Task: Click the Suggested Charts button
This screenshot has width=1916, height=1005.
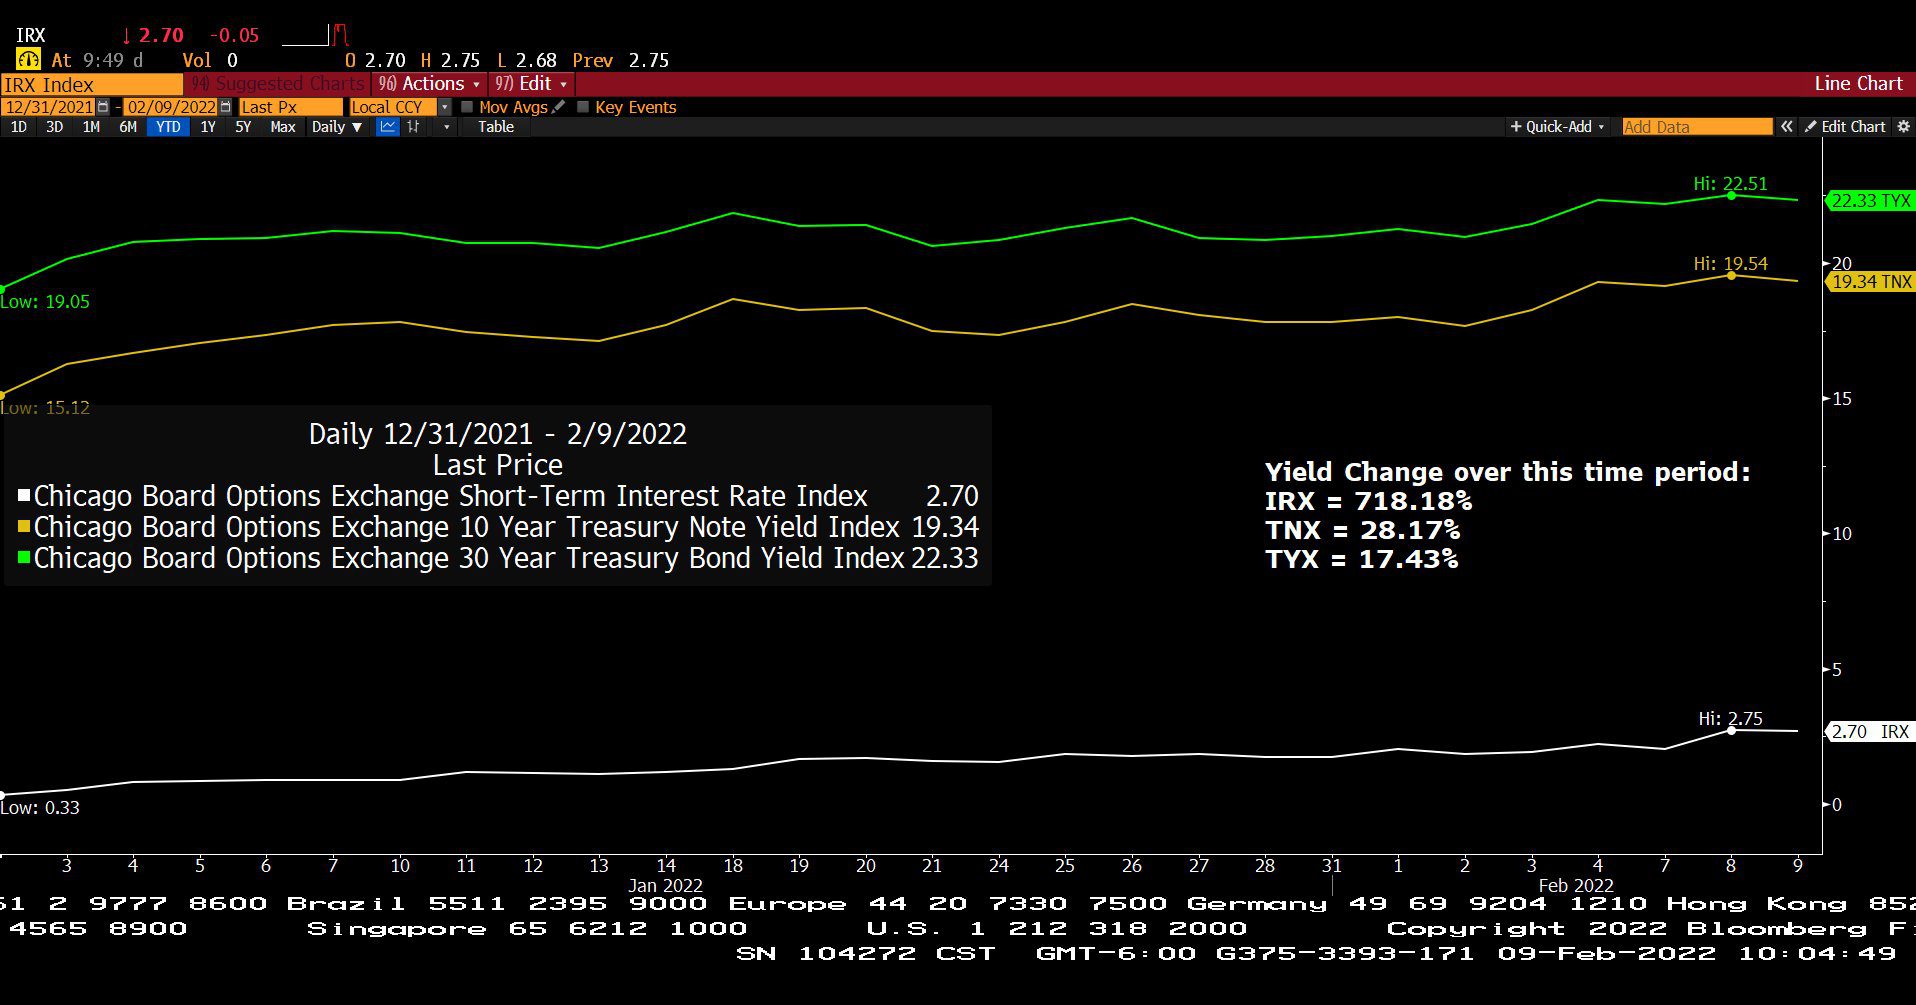Action: click(x=278, y=84)
